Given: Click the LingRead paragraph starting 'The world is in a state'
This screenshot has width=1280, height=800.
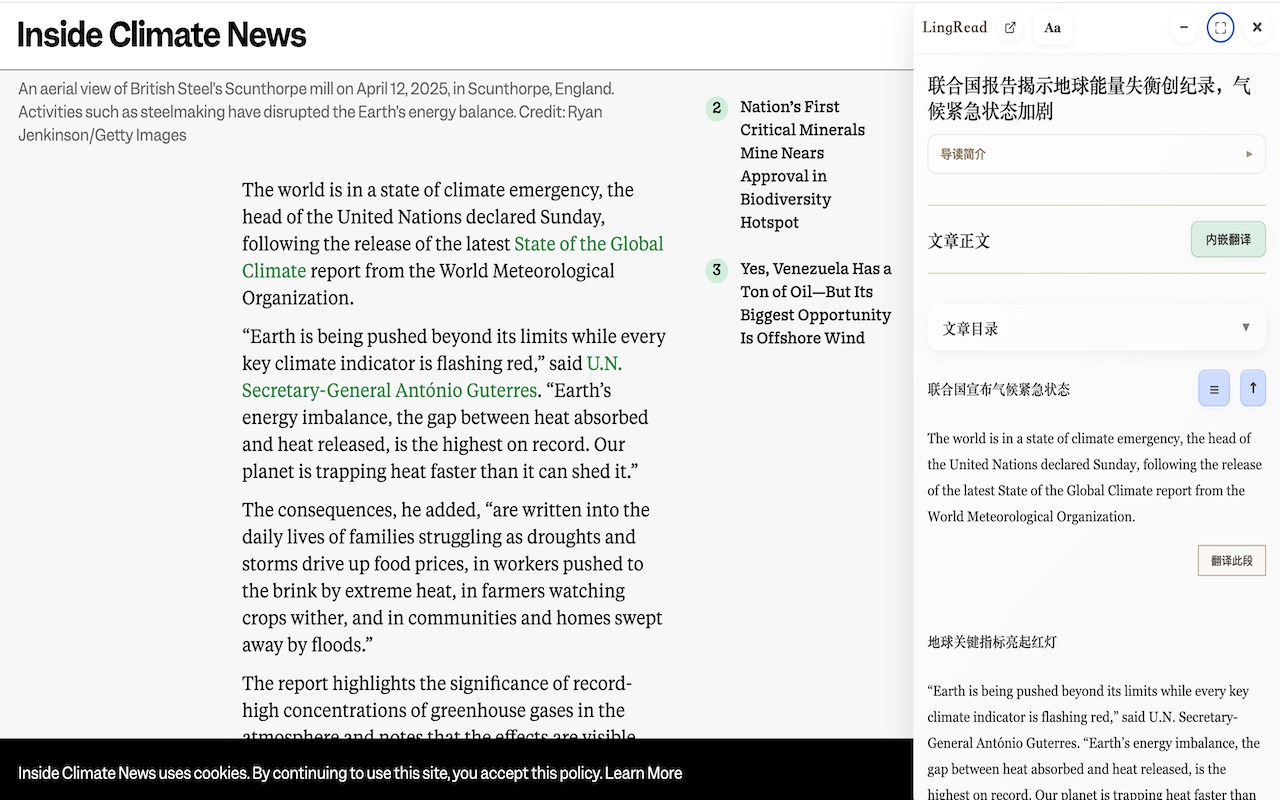Looking at the screenshot, I should tap(1095, 478).
